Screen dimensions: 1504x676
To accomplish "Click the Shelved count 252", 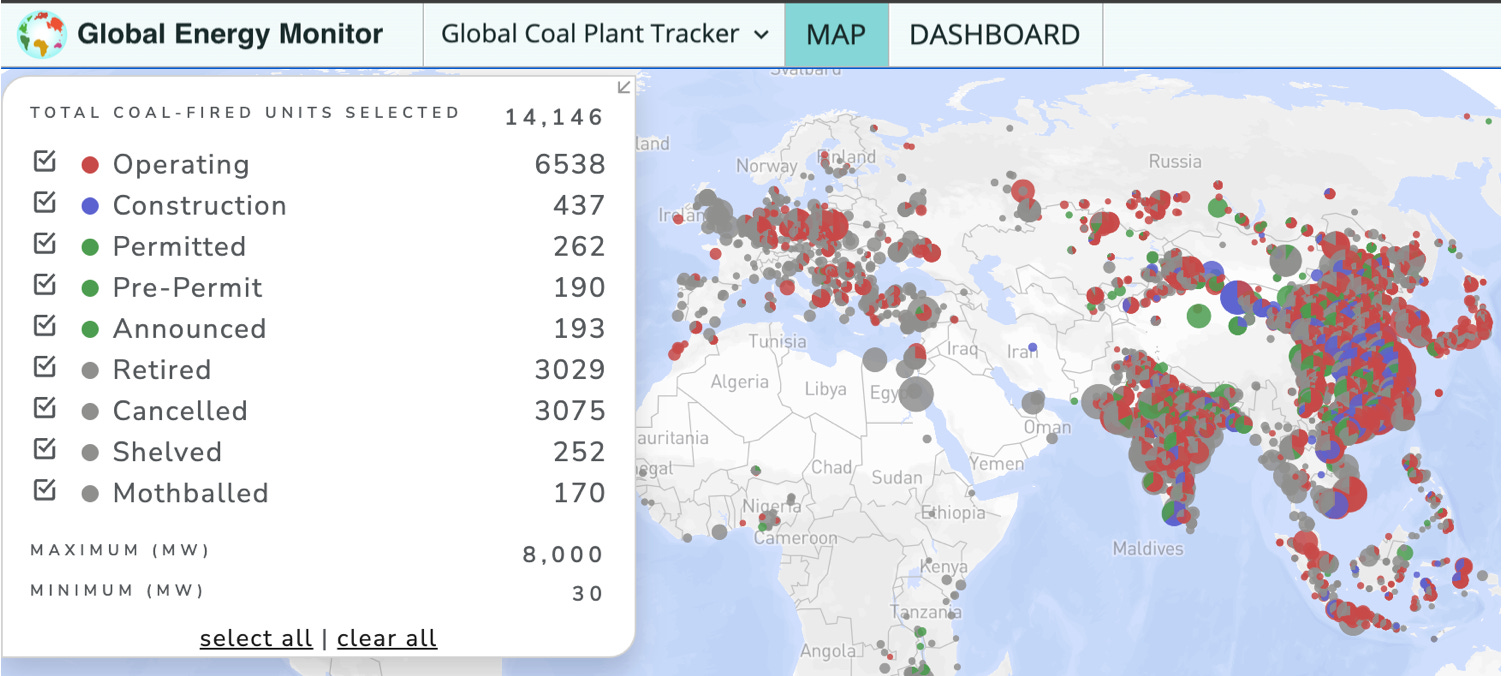I will click(x=579, y=451).
